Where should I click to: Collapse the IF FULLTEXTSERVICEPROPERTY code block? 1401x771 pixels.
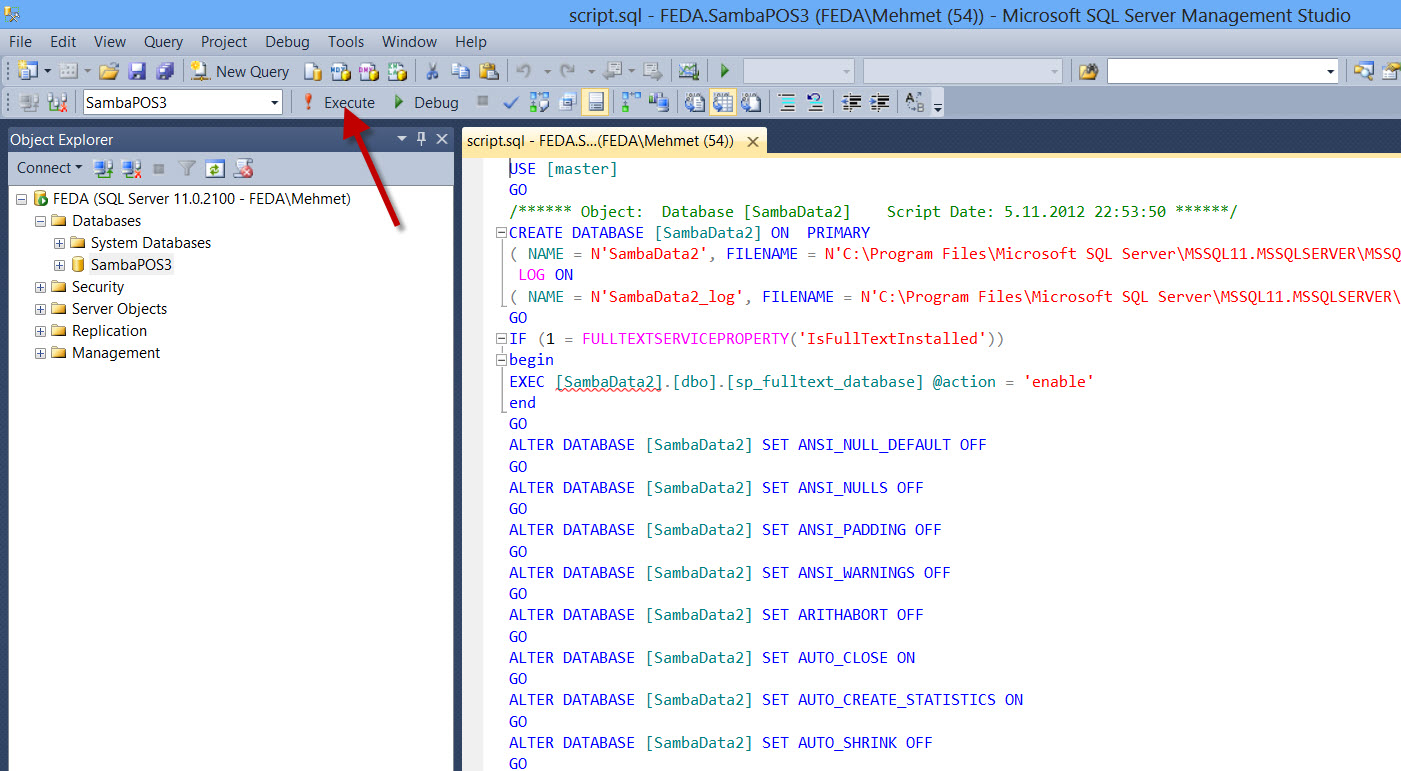tap(501, 338)
